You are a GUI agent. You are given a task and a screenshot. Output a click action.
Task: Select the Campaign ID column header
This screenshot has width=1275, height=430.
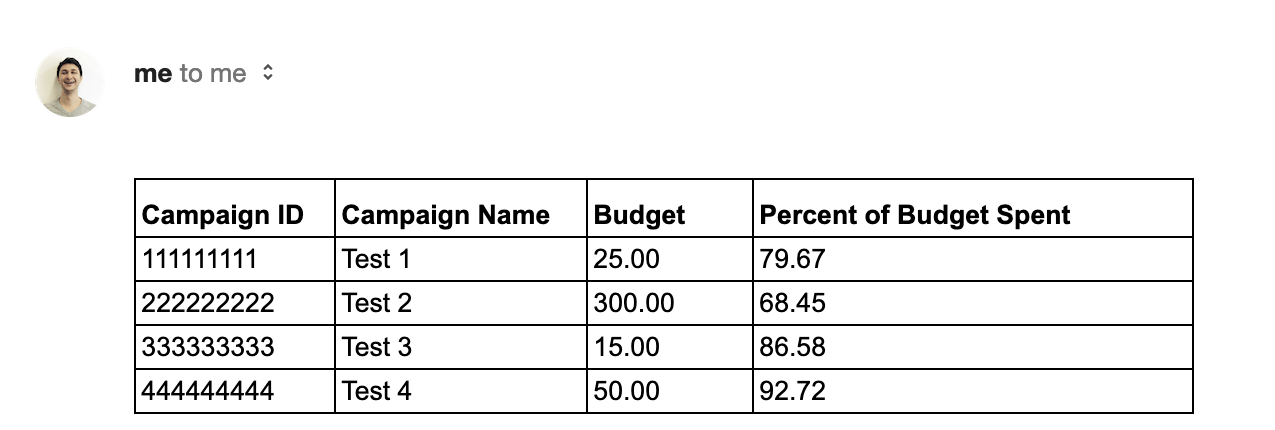[222, 215]
